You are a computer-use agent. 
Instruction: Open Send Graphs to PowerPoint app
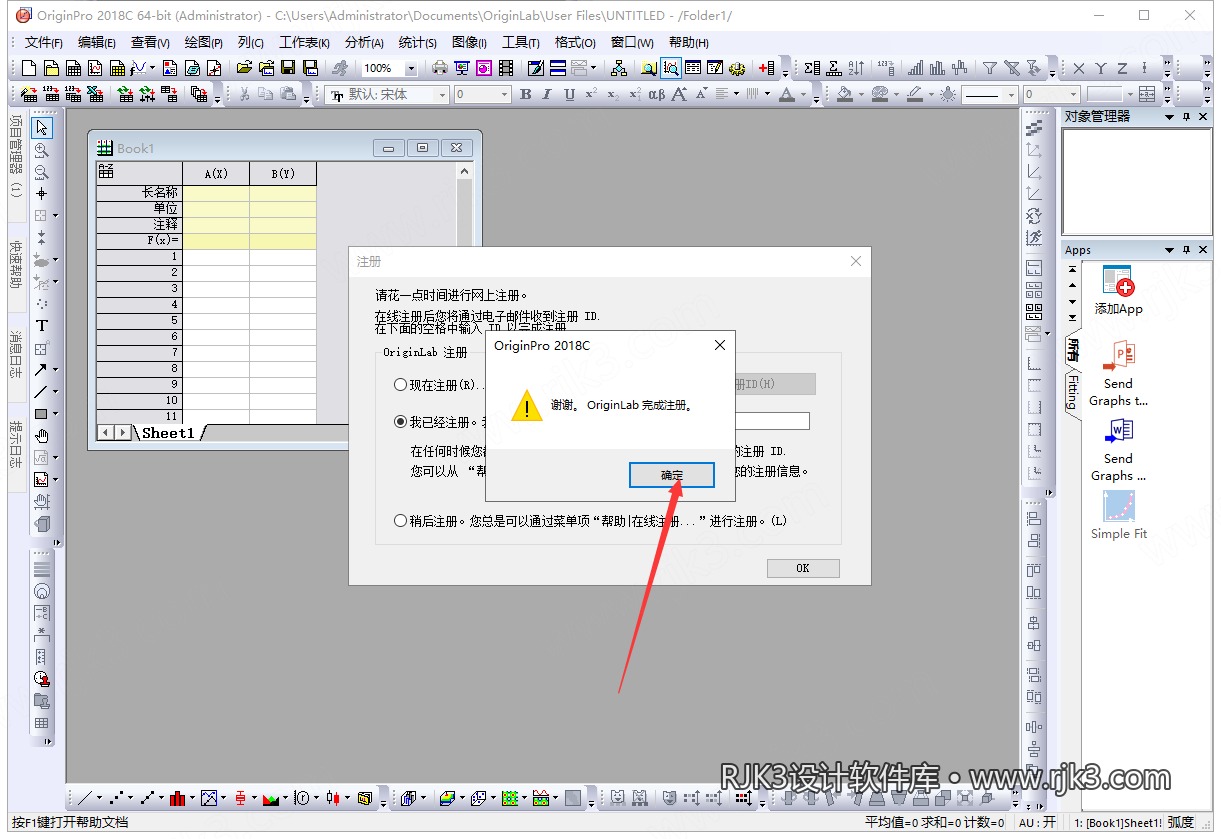1118,373
